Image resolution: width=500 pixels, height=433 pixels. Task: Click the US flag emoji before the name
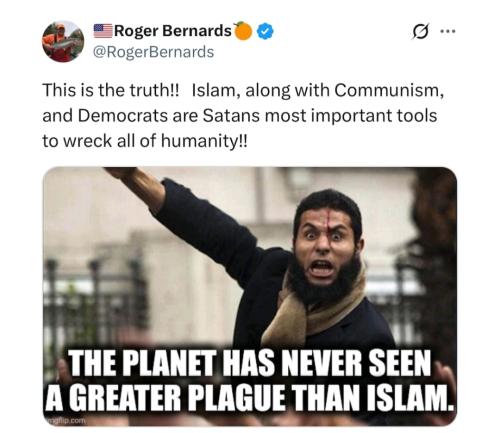pos(103,30)
